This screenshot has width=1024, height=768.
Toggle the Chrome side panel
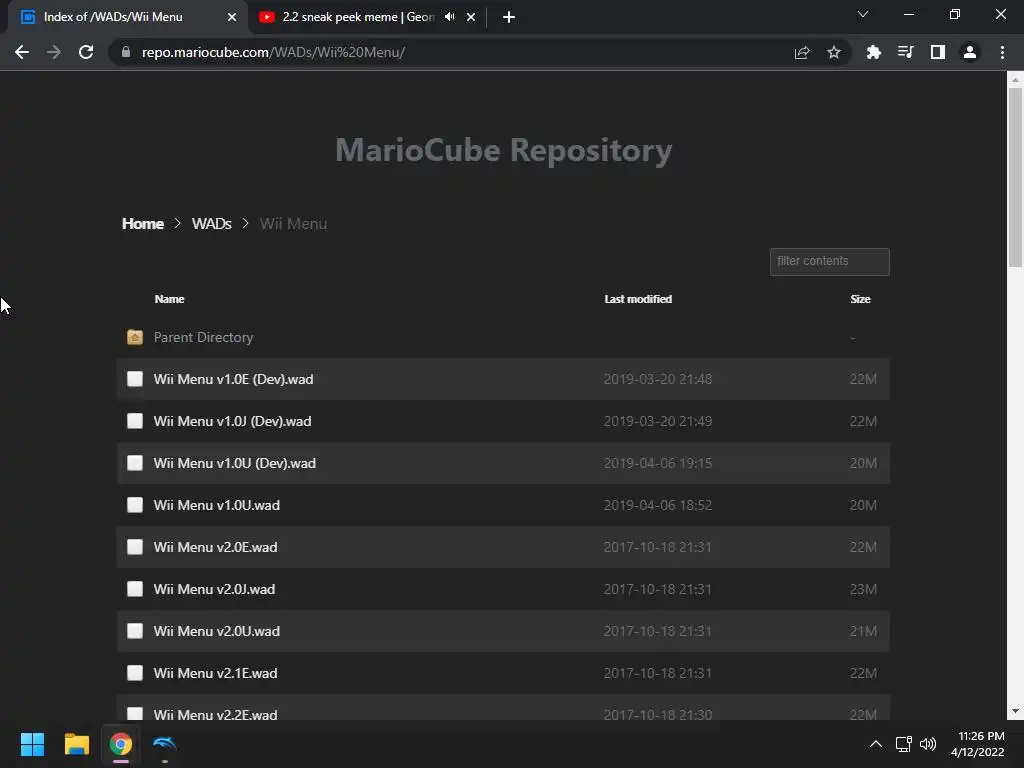(x=938, y=52)
